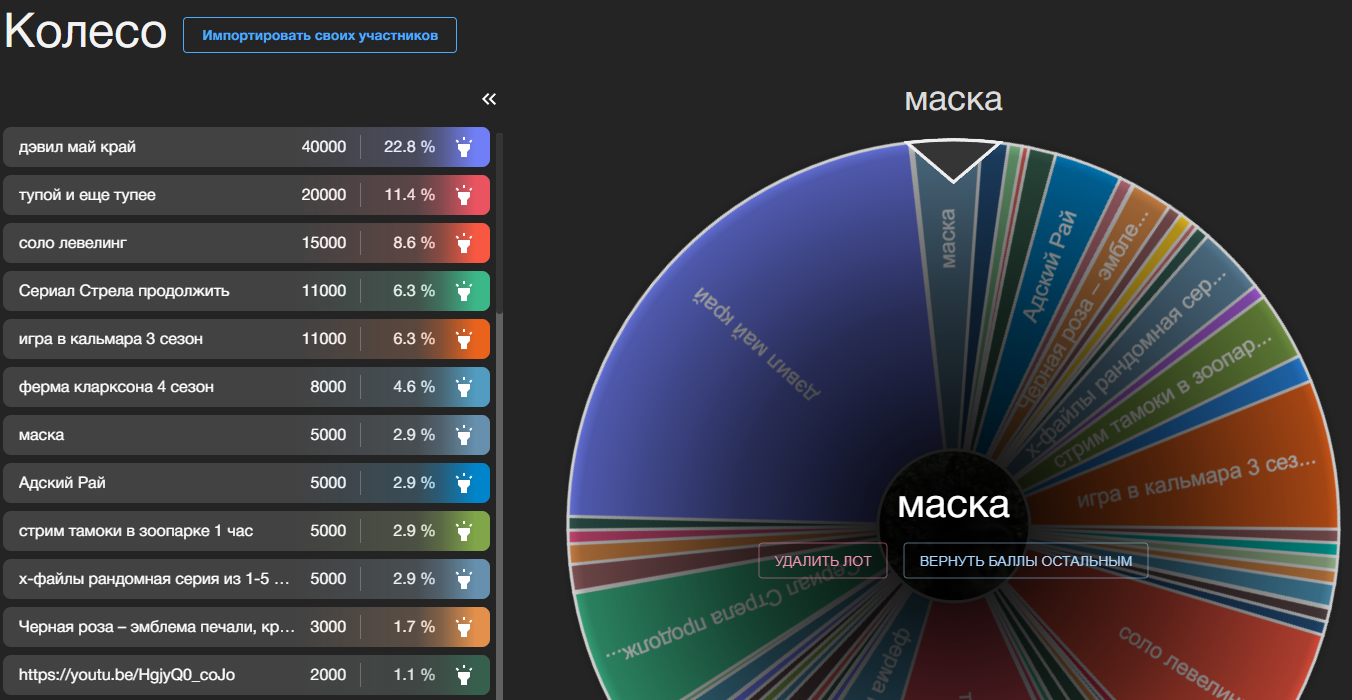
Task: Click the 4.6 % chance value
Action: point(414,387)
